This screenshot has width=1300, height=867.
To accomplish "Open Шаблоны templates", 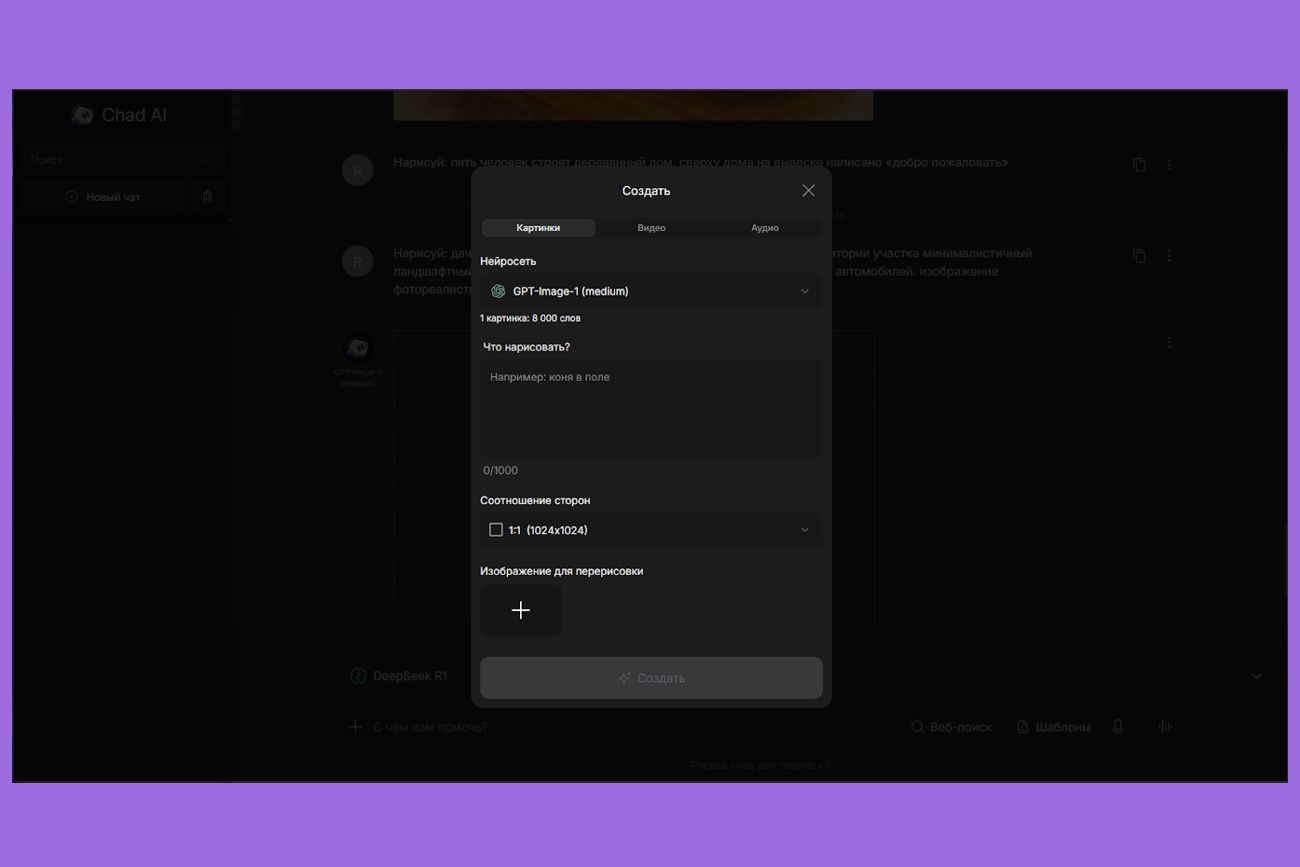I will [x=1053, y=727].
